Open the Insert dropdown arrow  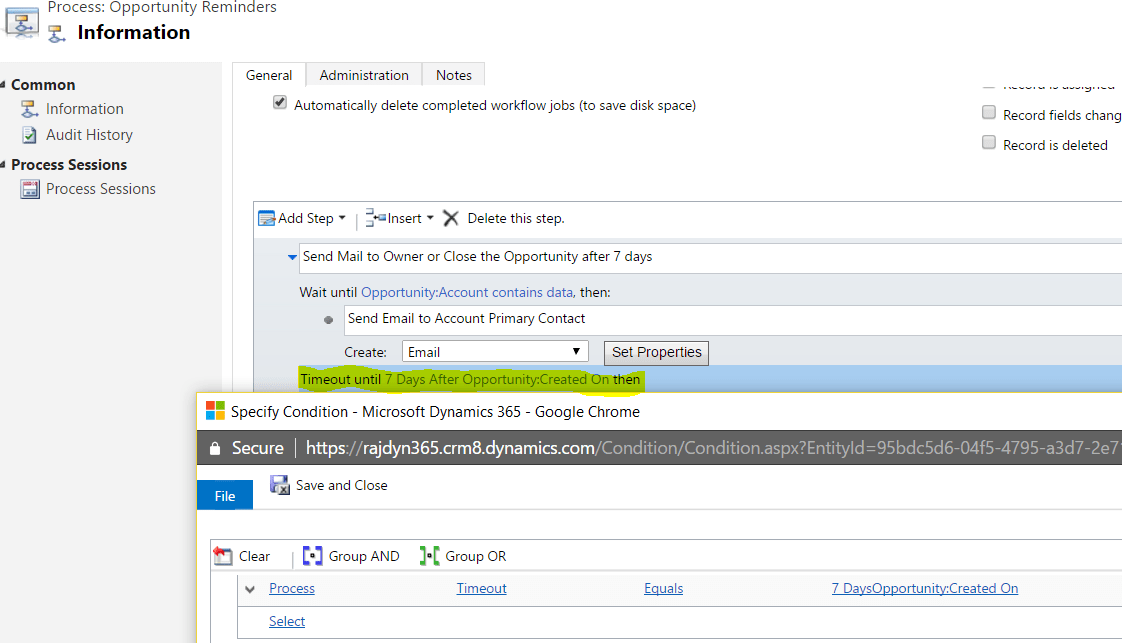430,218
